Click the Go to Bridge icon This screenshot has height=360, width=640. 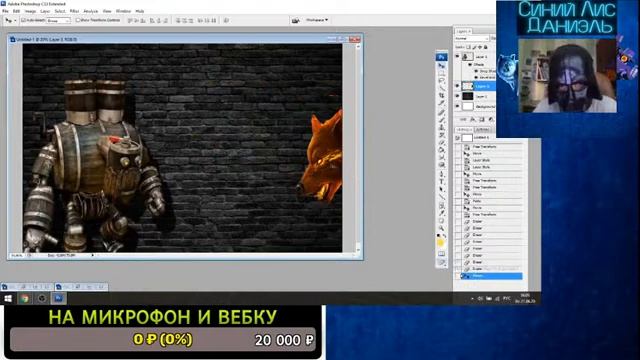296,20
